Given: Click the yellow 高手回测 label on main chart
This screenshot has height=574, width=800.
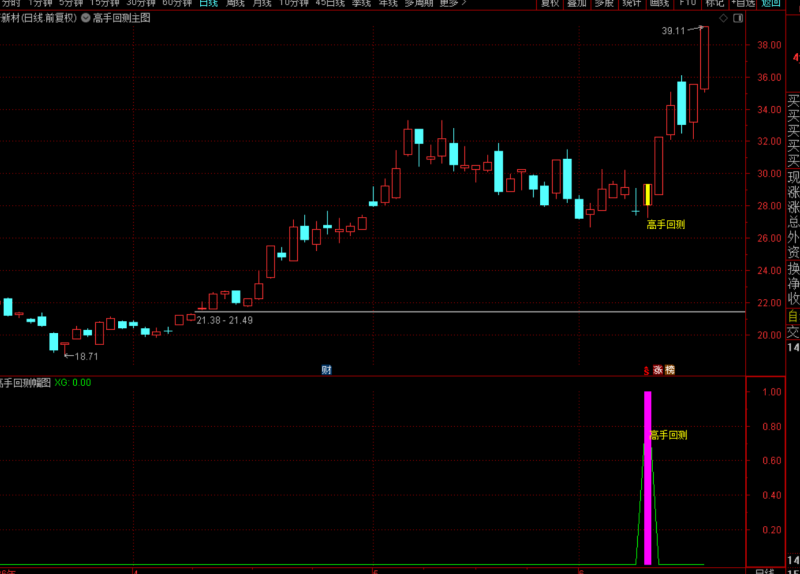Looking at the screenshot, I should [665, 224].
